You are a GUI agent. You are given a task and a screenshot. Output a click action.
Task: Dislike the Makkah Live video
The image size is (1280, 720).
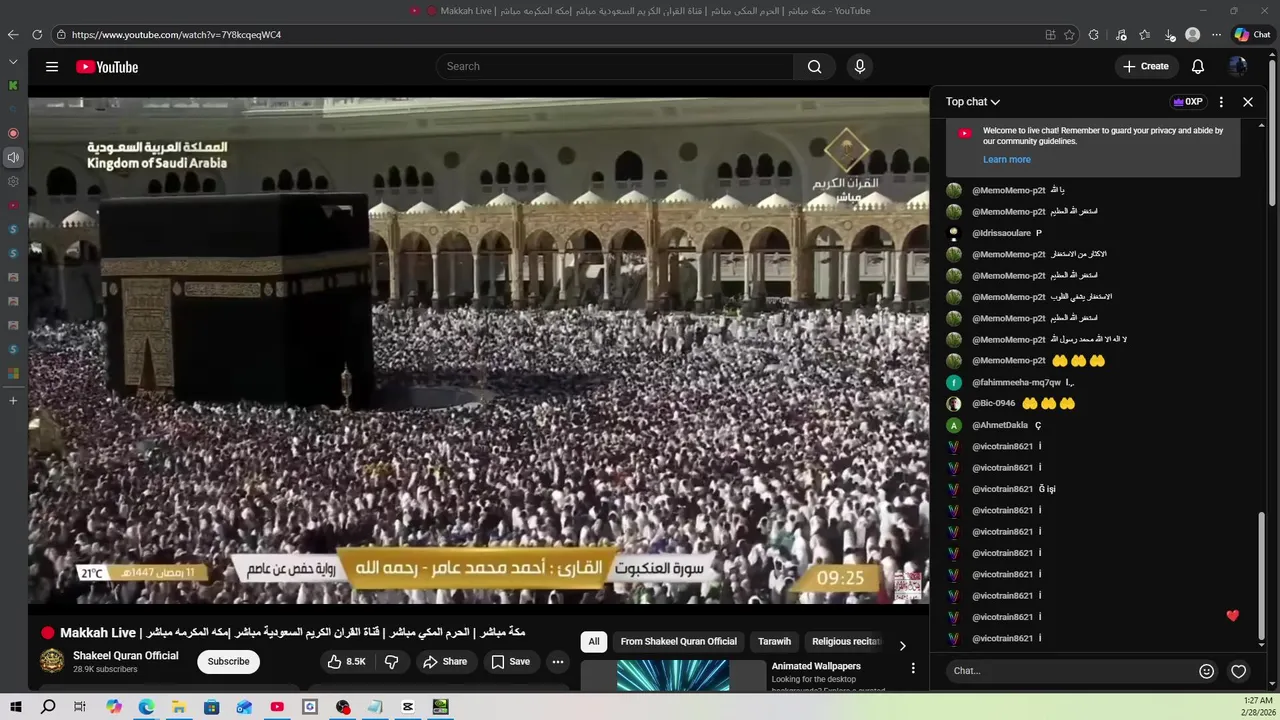[392, 662]
